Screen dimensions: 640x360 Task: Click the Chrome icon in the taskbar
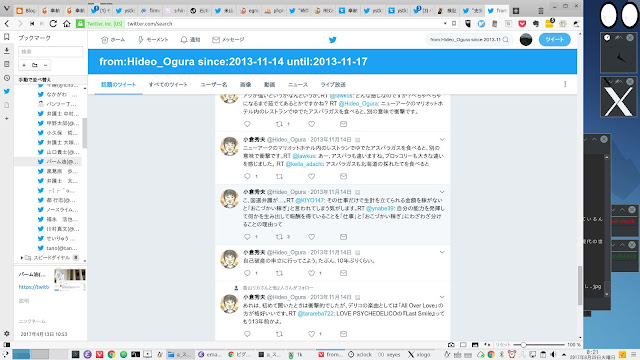[111, 354]
